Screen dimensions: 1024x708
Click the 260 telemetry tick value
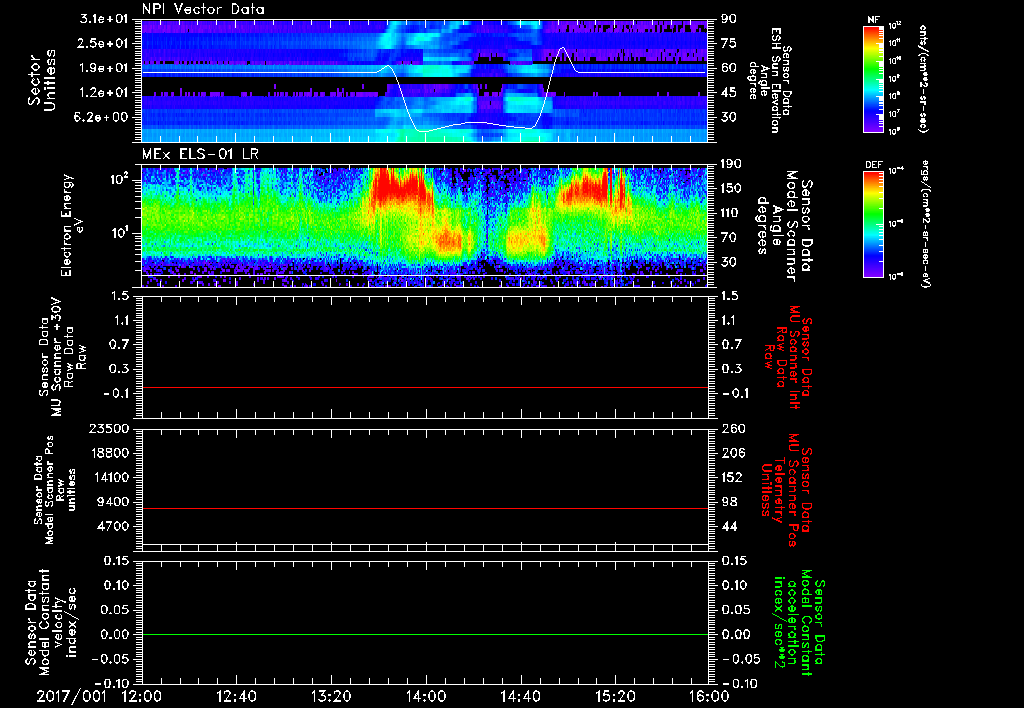(x=733, y=428)
